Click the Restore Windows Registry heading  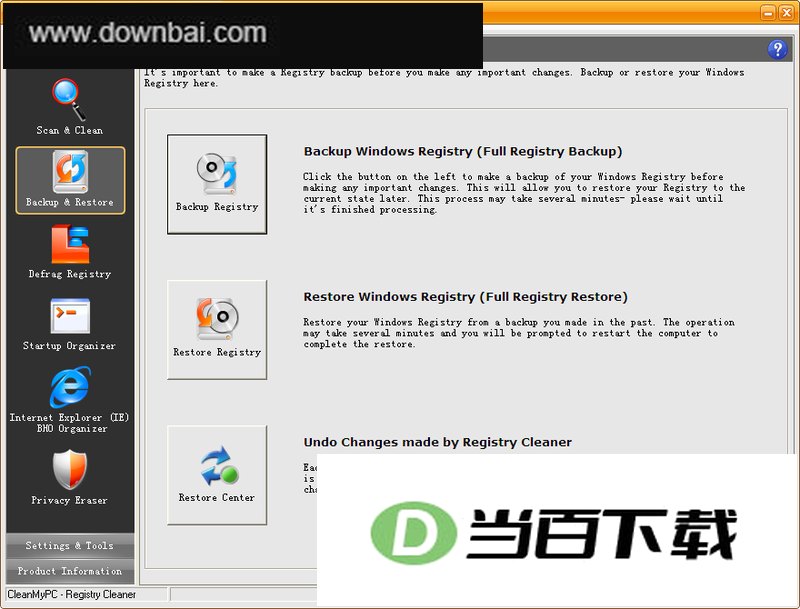click(x=465, y=297)
